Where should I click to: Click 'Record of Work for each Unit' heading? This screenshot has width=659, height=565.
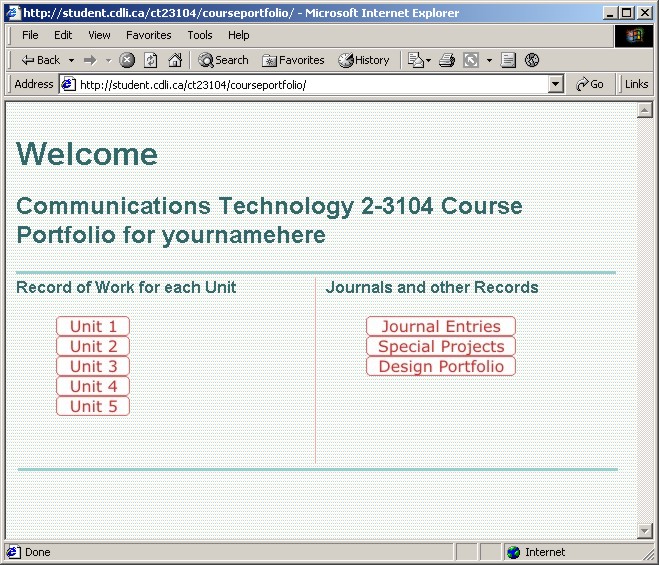coord(126,288)
